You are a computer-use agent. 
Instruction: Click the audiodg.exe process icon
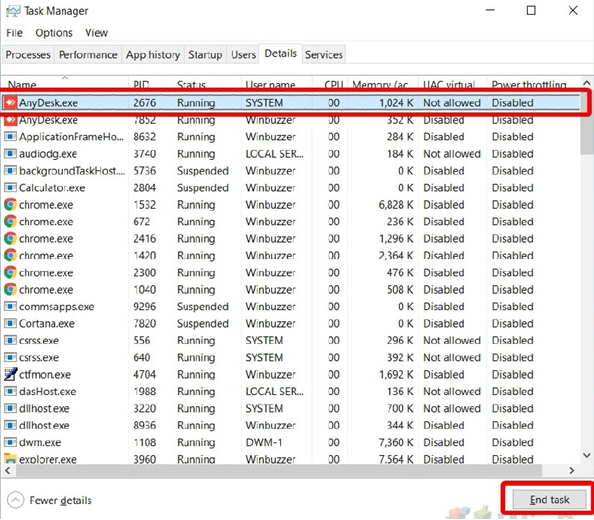11,153
